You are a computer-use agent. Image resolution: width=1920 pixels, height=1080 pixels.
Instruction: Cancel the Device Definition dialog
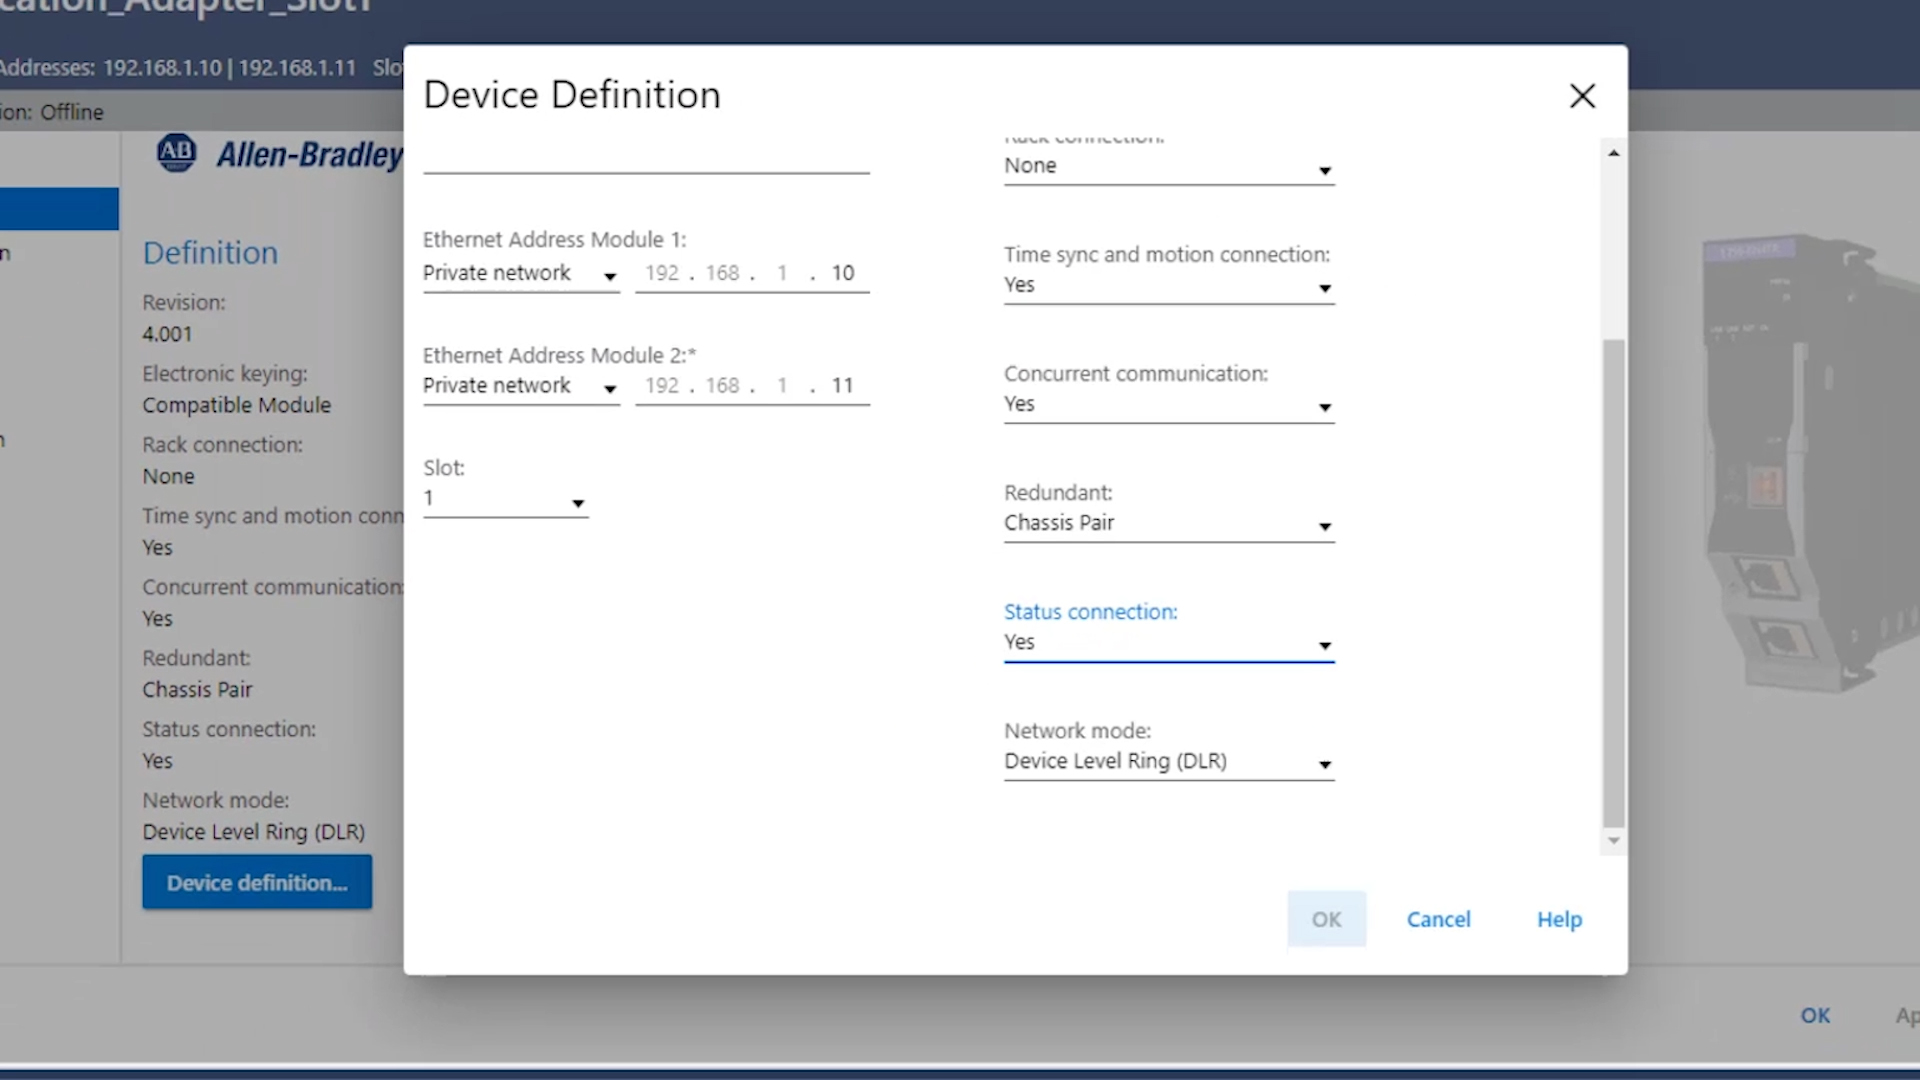point(1438,919)
